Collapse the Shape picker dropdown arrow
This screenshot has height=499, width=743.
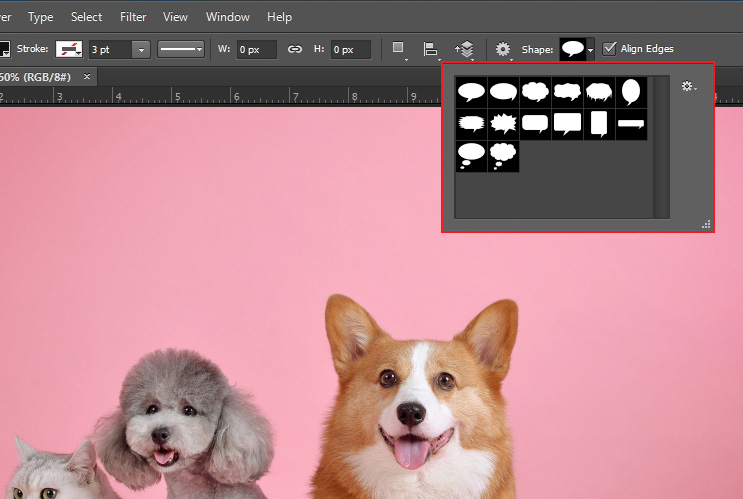590,49
